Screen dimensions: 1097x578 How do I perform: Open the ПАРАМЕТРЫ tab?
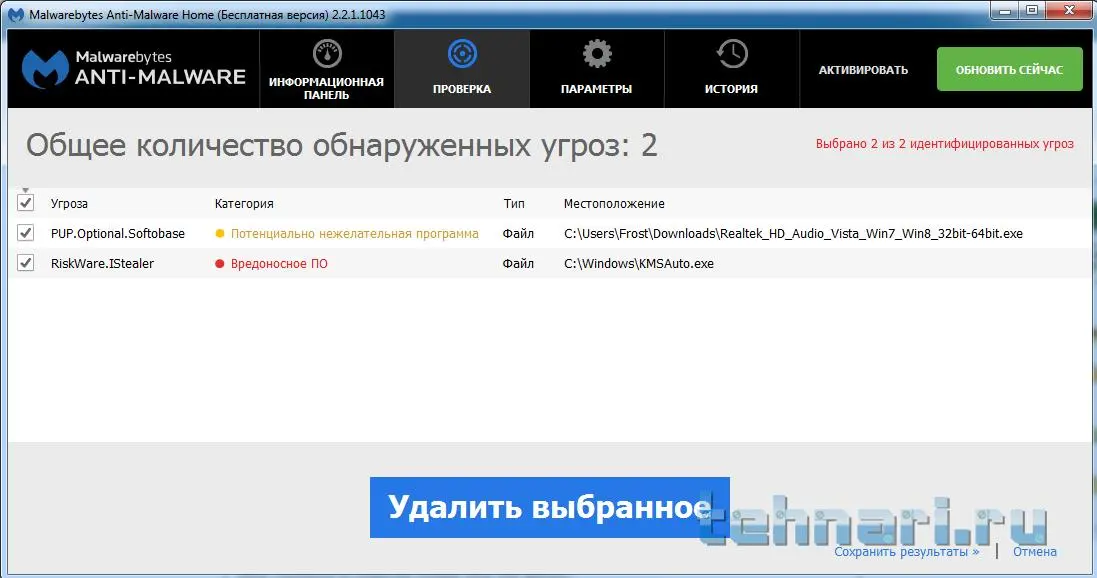click(x=597, y=69)
